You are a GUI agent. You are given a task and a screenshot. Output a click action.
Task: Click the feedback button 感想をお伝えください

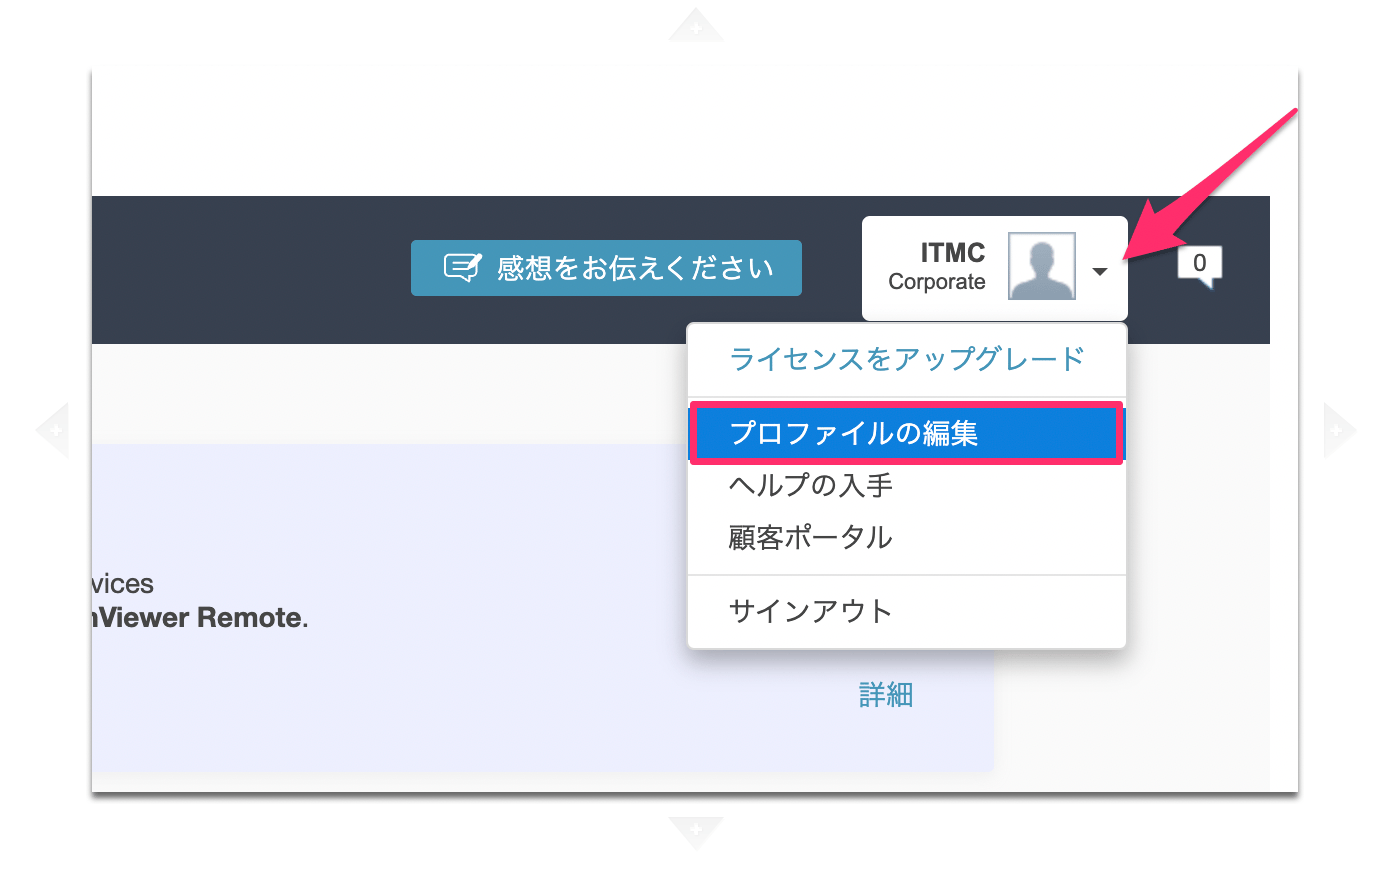coord(606,268)
